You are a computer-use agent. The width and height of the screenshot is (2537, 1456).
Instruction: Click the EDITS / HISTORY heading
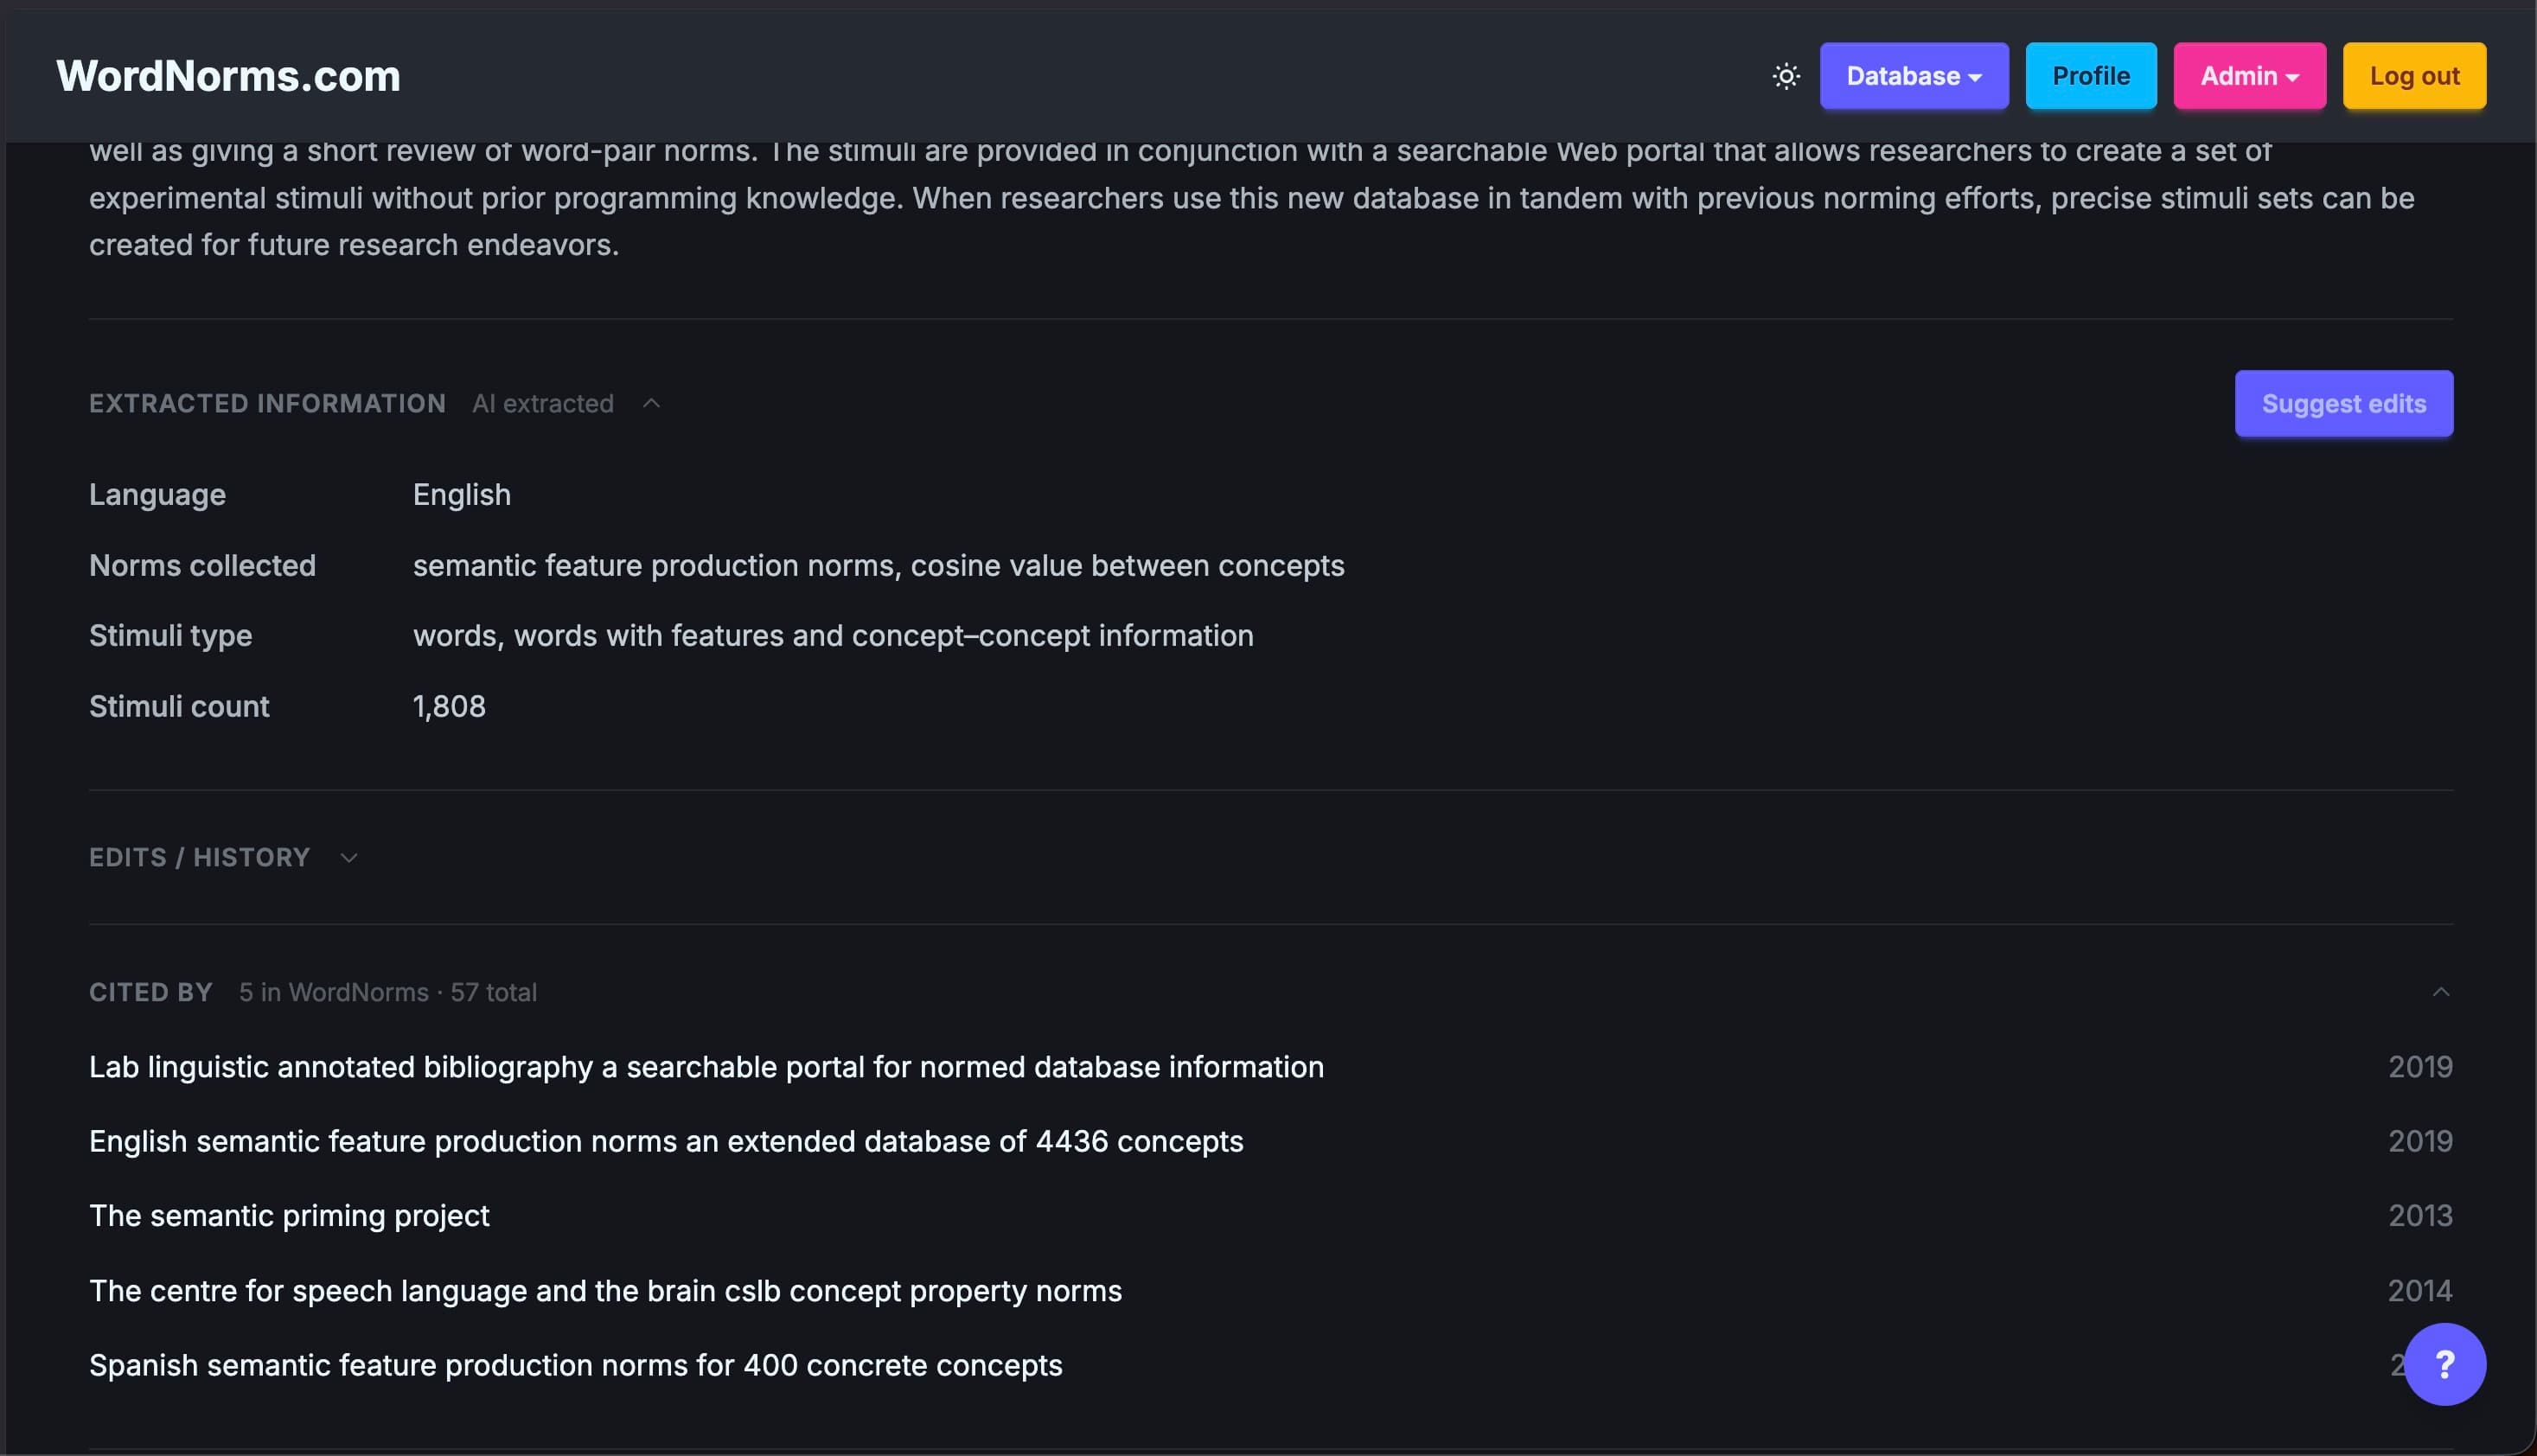200,858
